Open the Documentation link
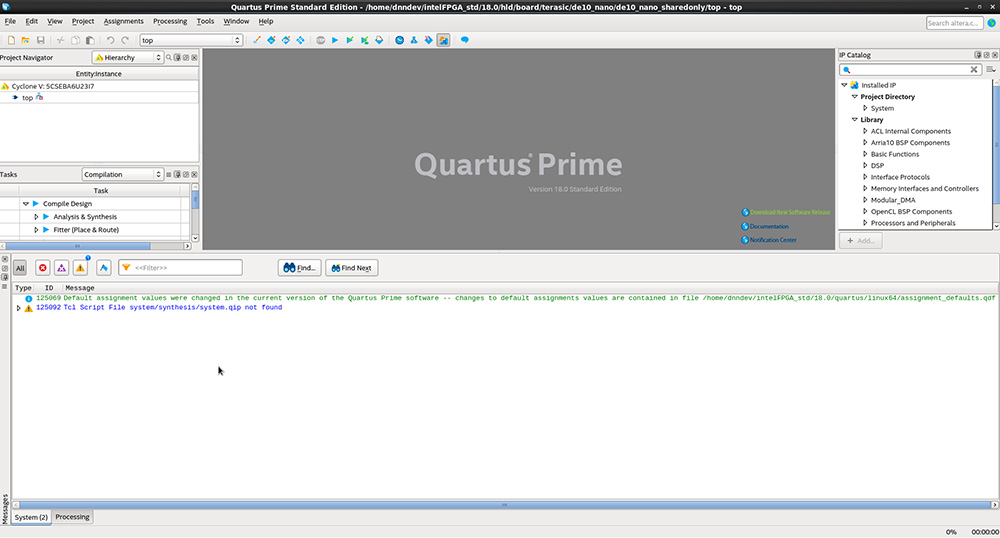Viewport: 1000px width, 538px height. pos(769,226)
